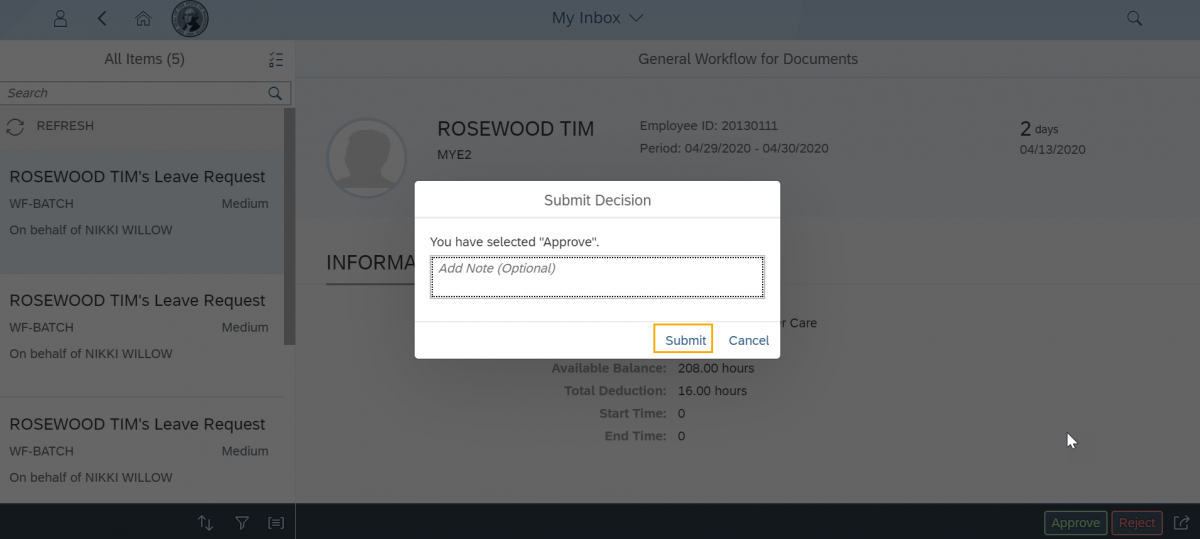Toggle multi-select mode for inbox items
Viewport: 1200px width, 539px height.
tap(276, 60)
